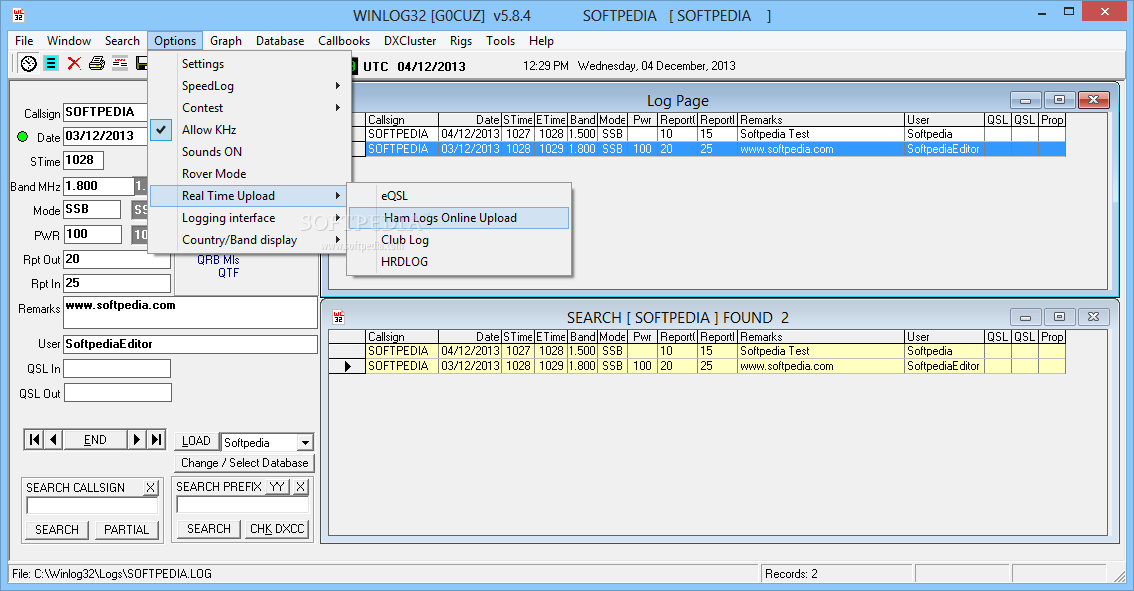Toggle the Allow KHz checked option
1134x591 pixels.
coord(250,130)
